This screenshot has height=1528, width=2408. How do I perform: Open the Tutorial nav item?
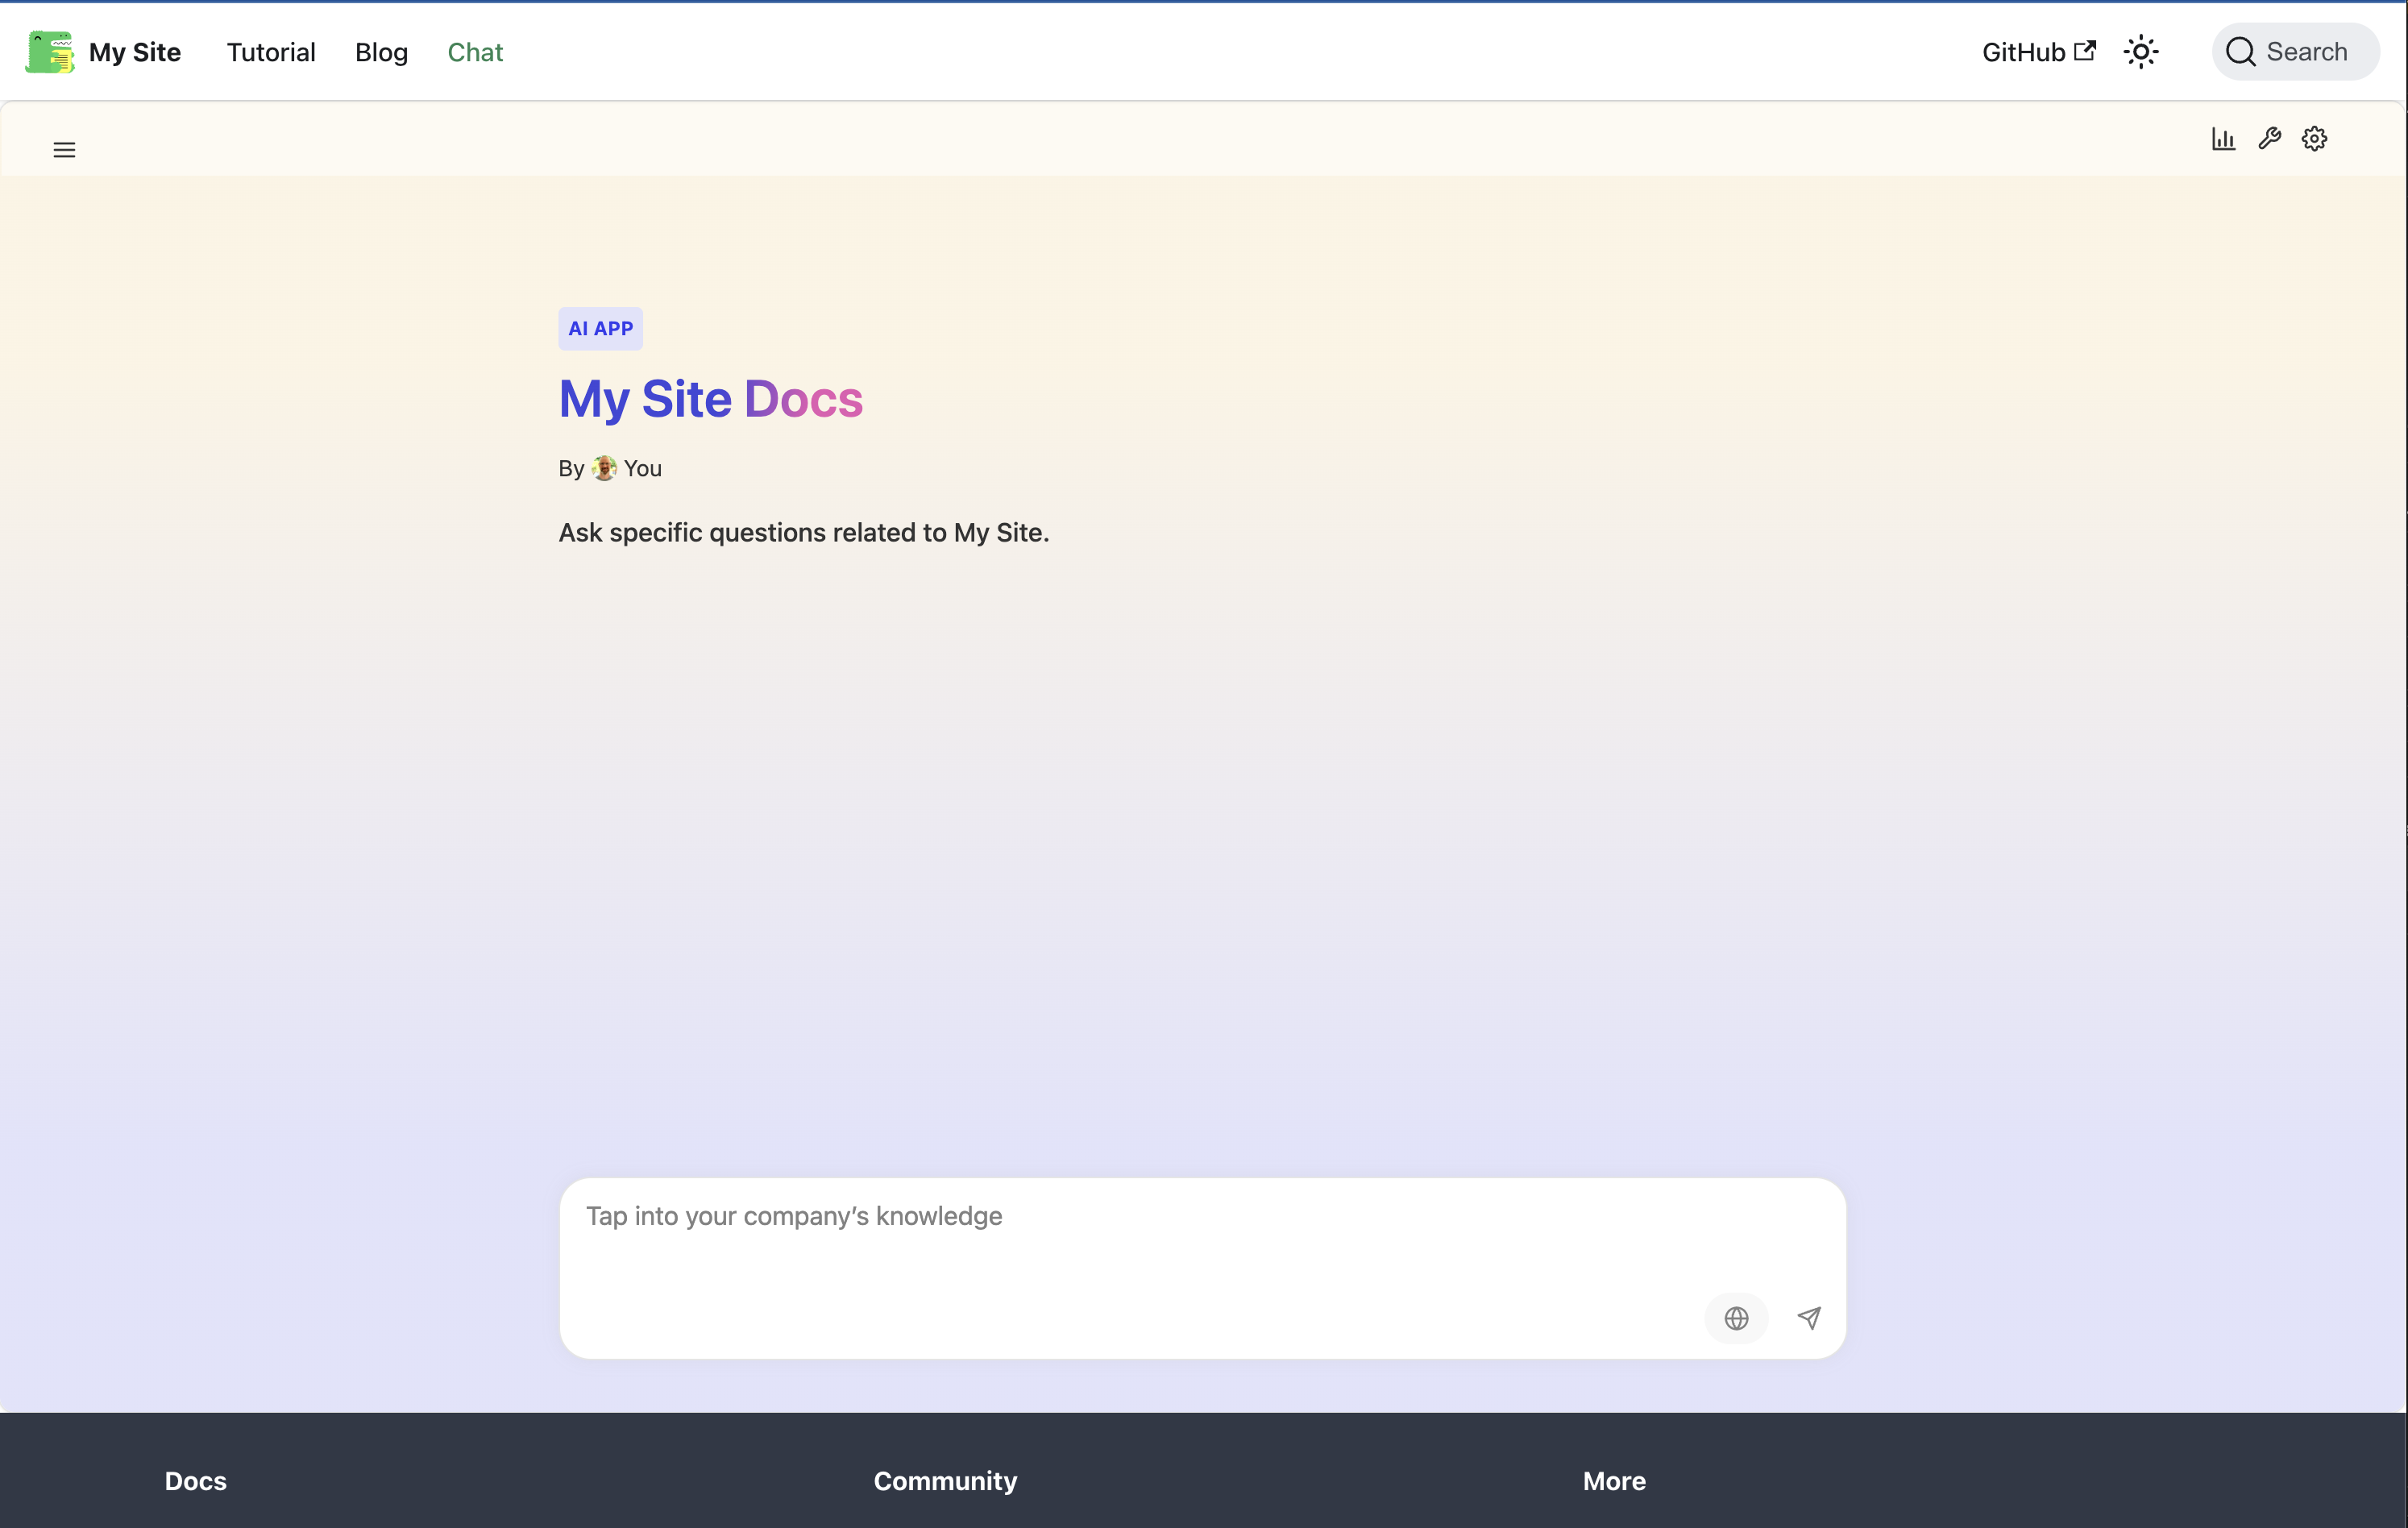point(271,52)
